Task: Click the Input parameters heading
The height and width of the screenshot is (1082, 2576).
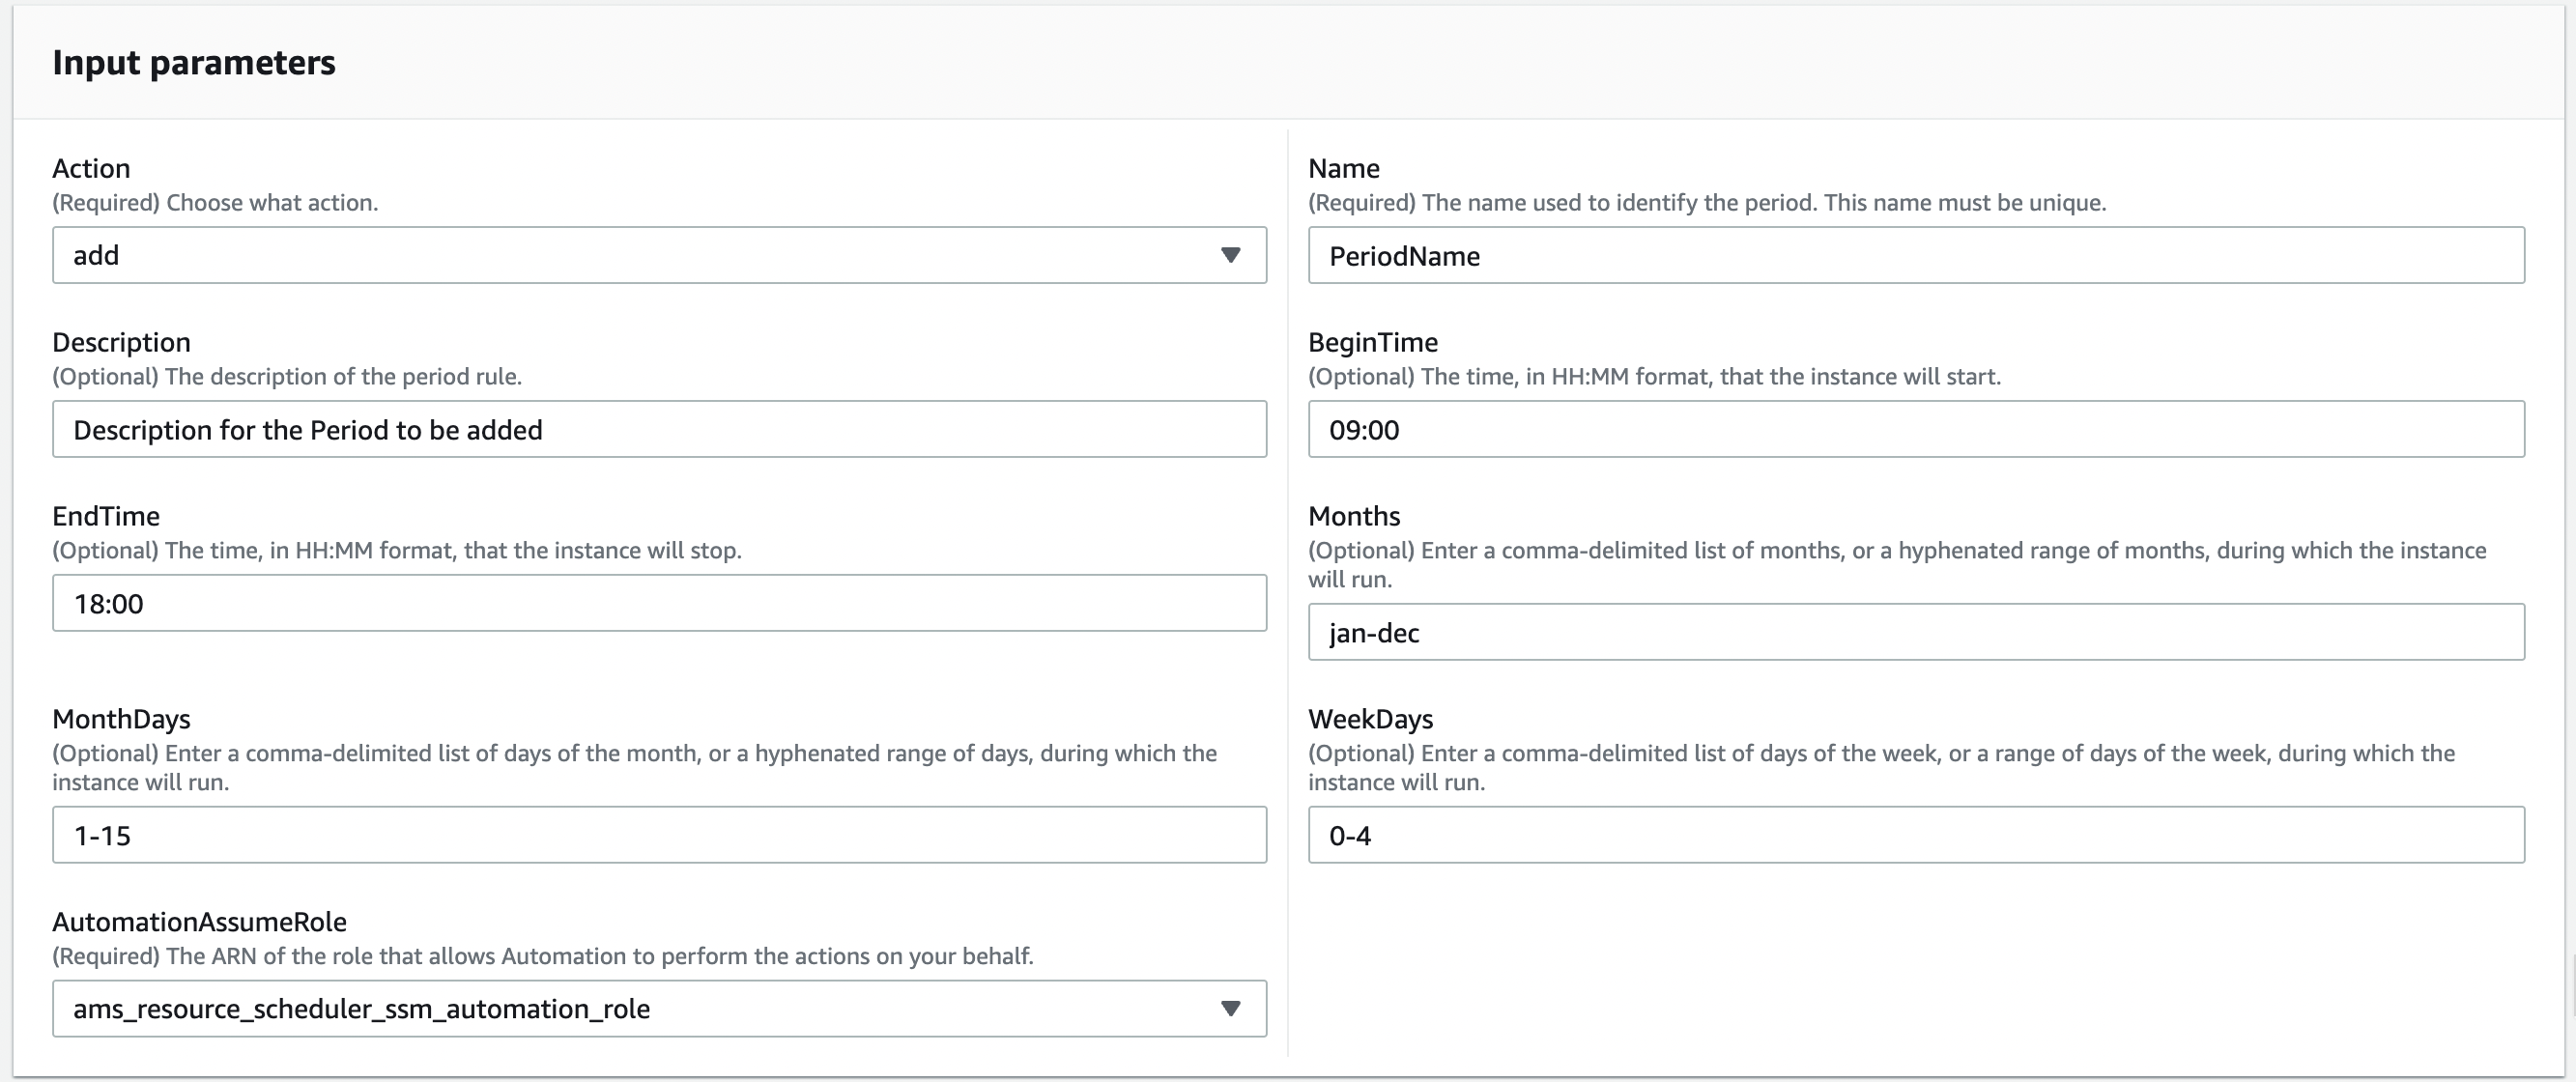Action: (195, 63)
